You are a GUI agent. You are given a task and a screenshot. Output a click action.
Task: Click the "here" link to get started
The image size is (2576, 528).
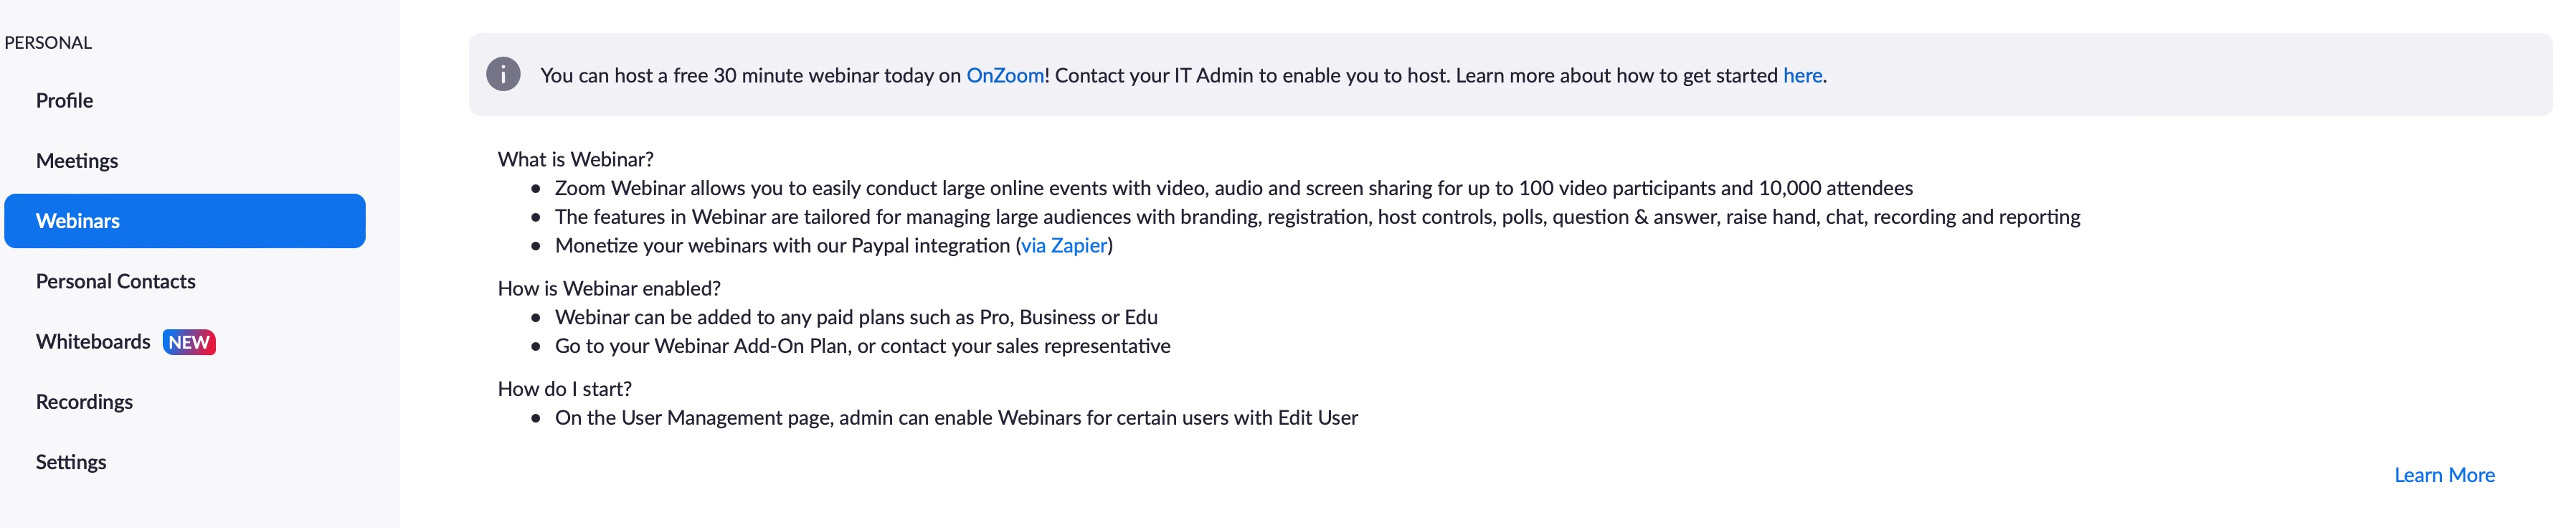[1802, 76]
